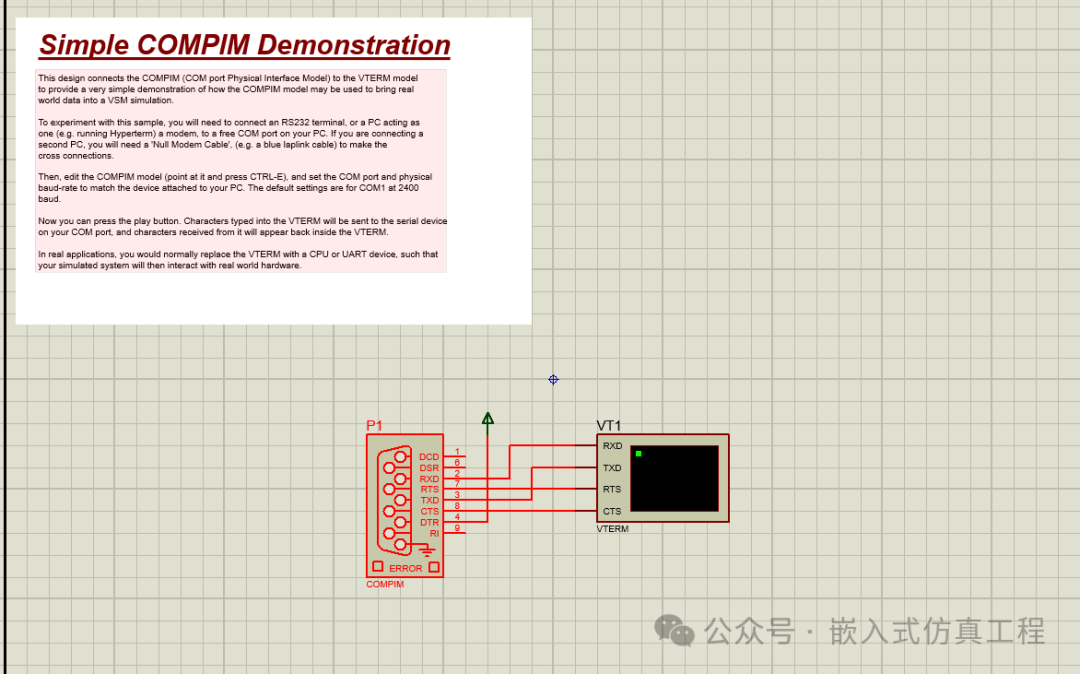Click the DCD pin label on COMPIM
This screenshot has height=674, width=1080.
[429, 457]
